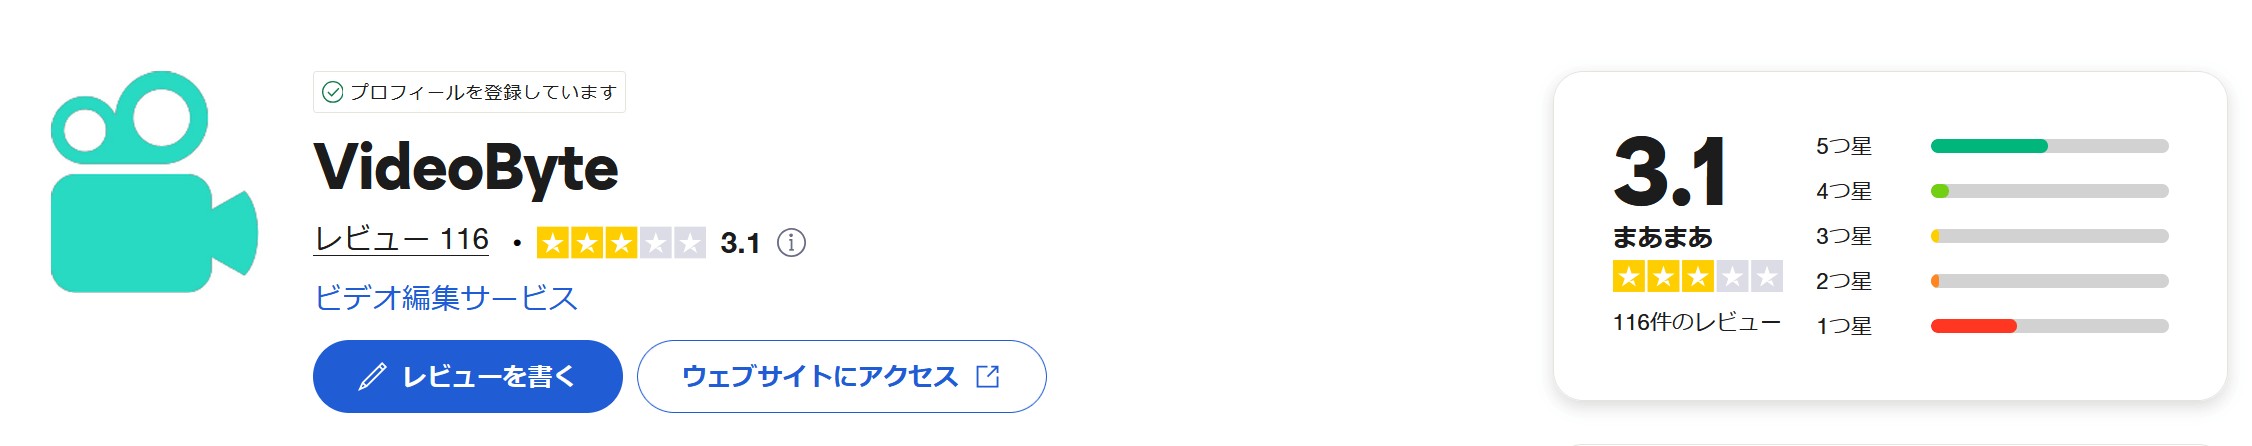Filter by the 5つ星 rating bar
This screenshot has width=2252, height=446.
click(2049, 146)
